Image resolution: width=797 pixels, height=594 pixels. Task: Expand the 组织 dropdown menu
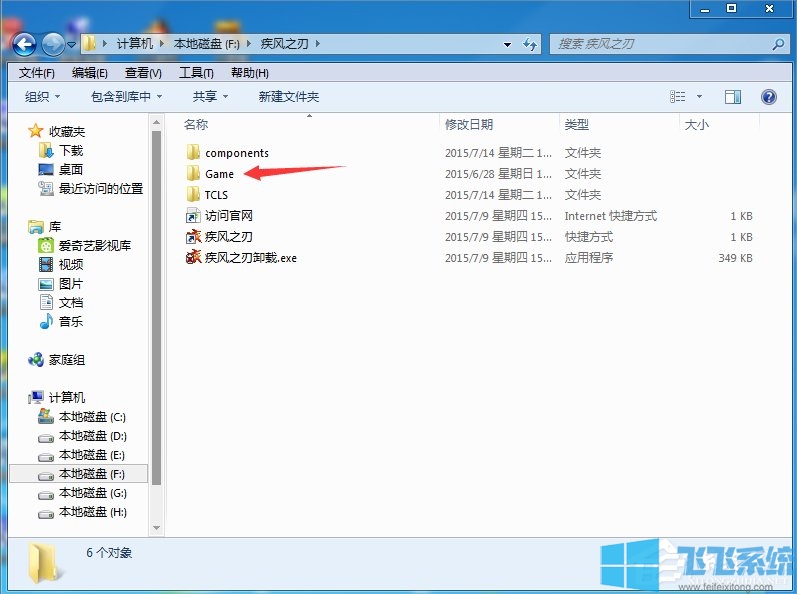(x=42, y=97)
